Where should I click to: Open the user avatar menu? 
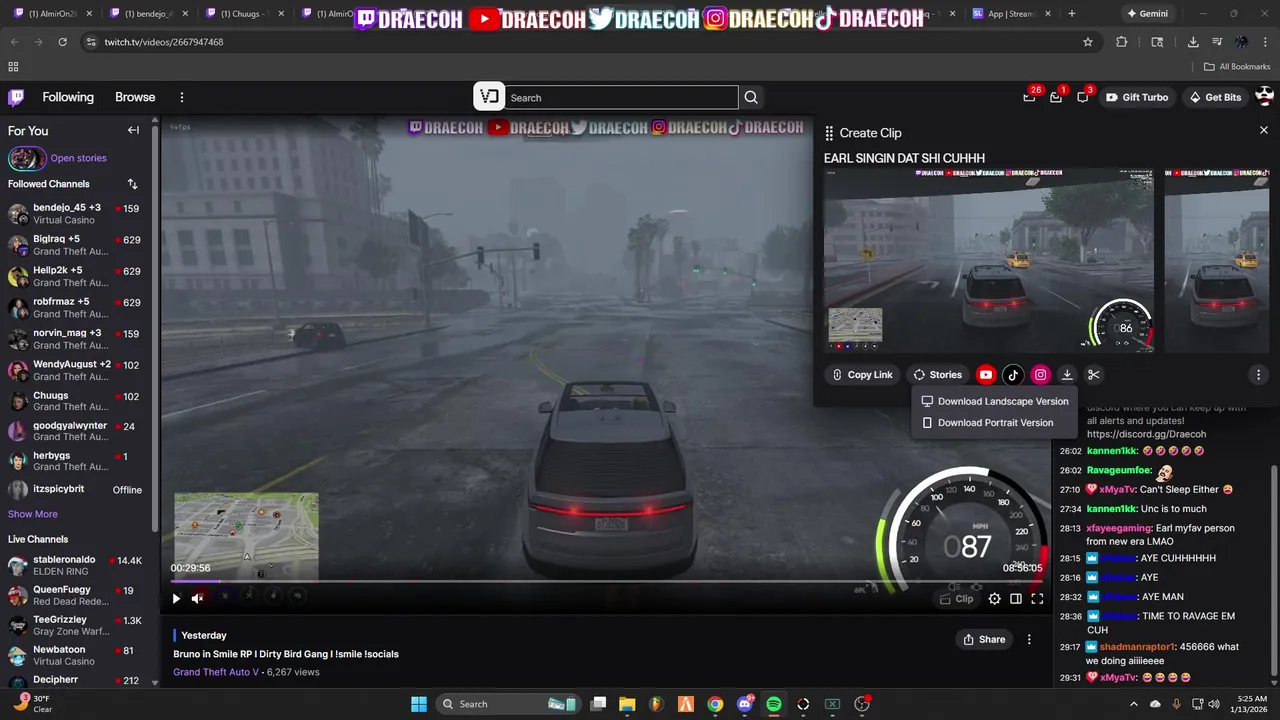pyautogui.click(x=1264, y=97)
